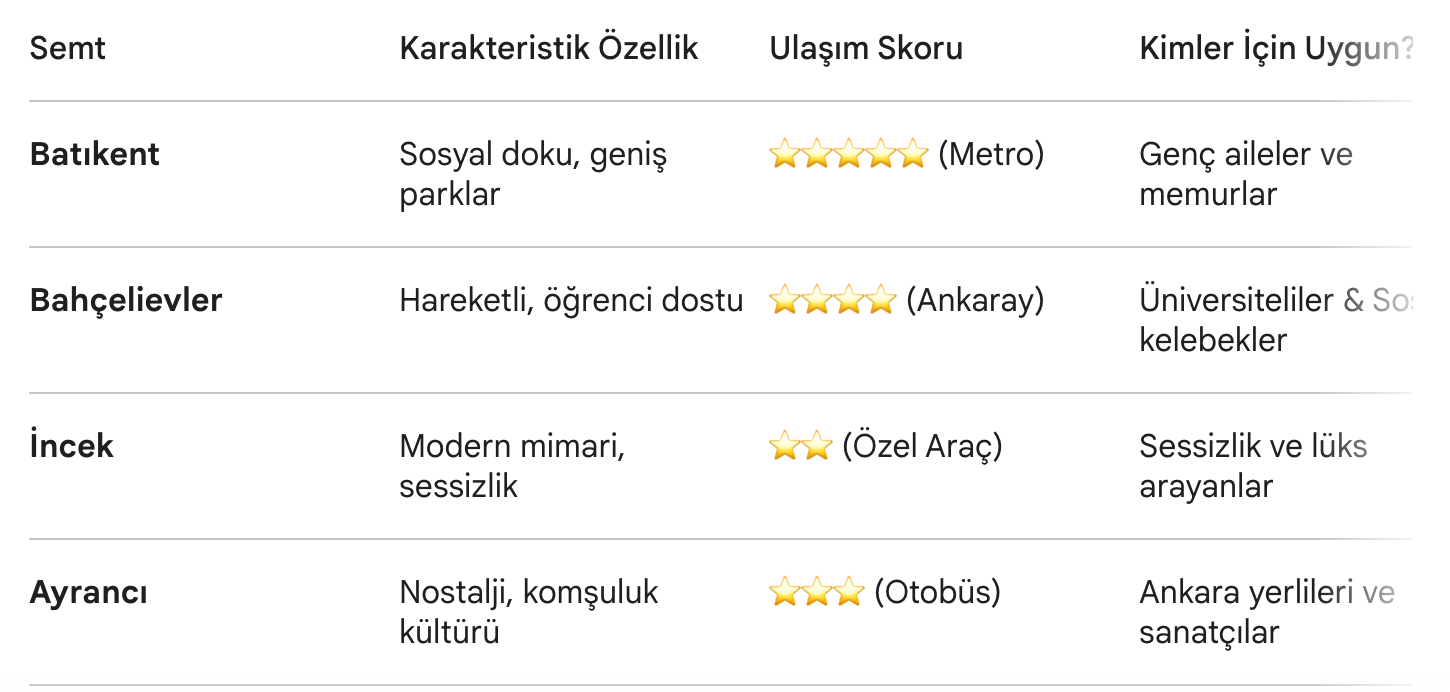
Task: Select the 'Modern mimari, sessizlik' cell
Action: [x=512, y=466]
